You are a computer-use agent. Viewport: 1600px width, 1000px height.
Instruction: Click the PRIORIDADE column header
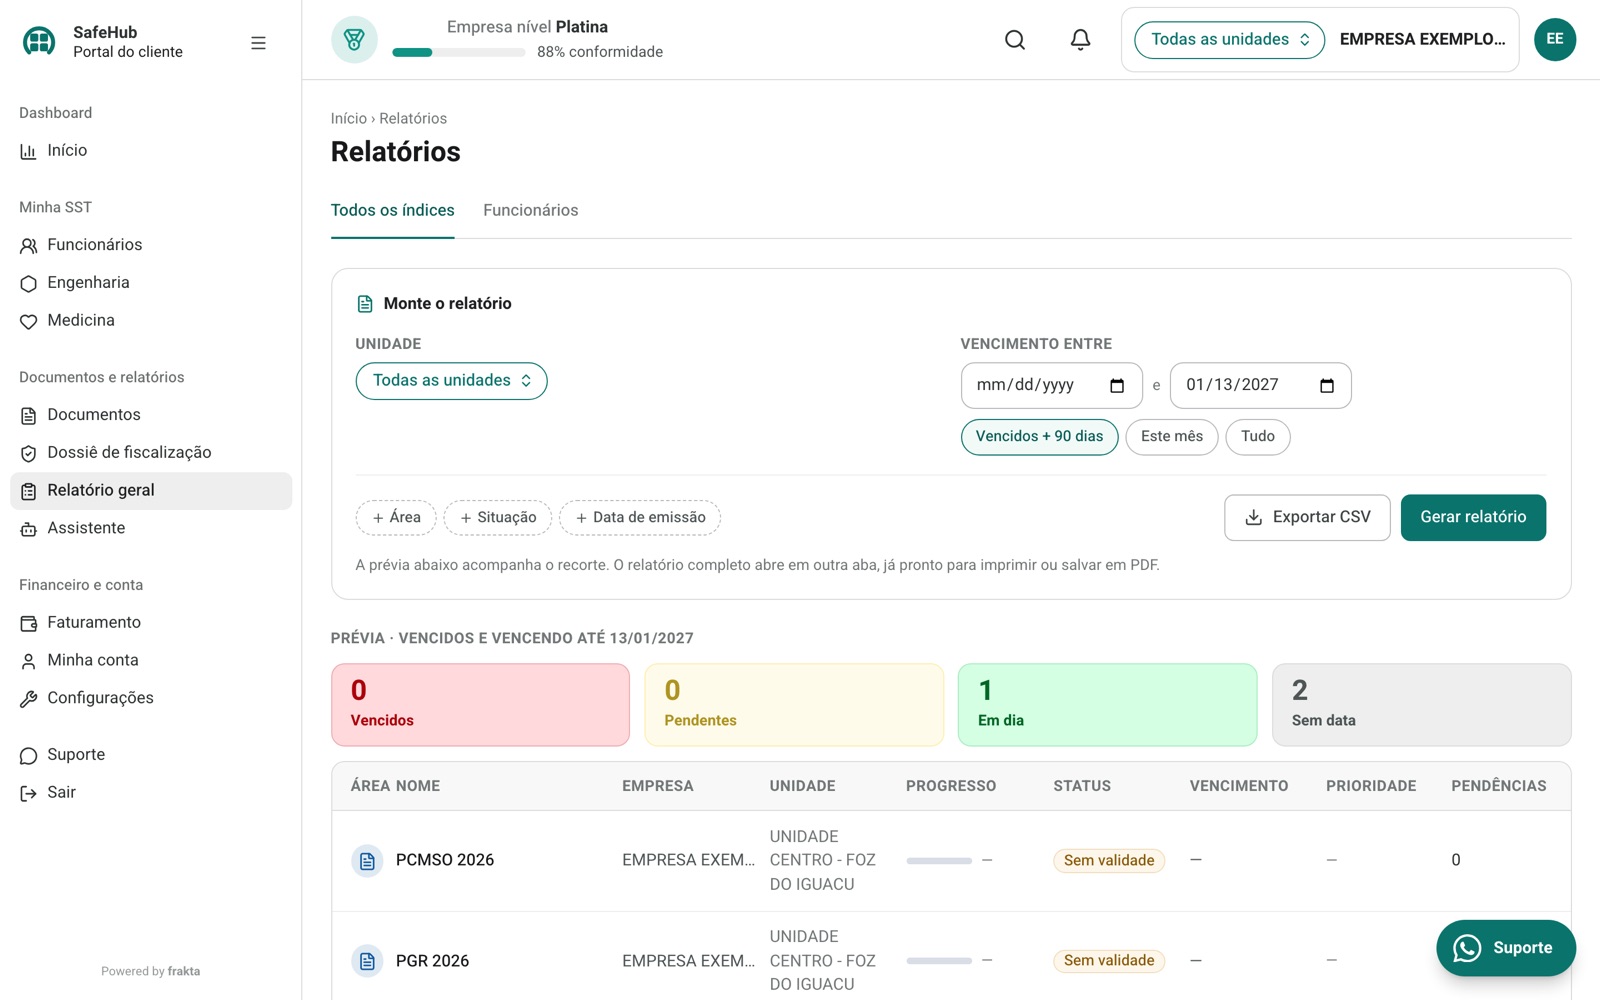1371,786
